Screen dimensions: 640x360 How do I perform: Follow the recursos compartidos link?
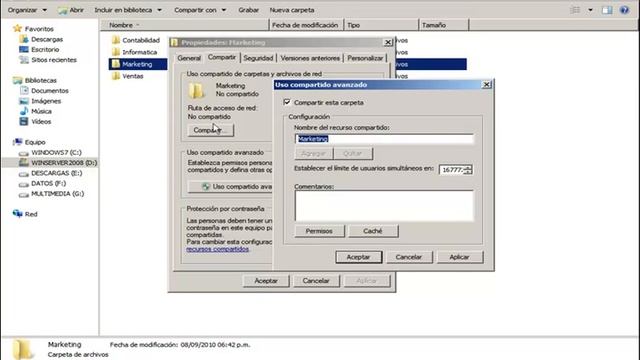218,249
